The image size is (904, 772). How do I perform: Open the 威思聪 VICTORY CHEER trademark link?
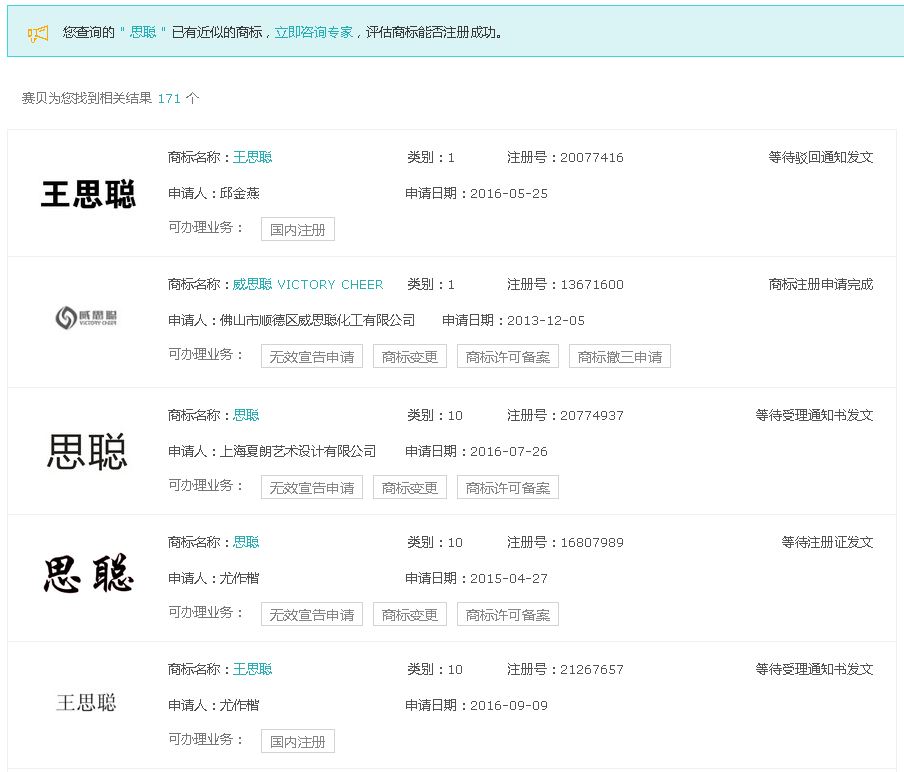coord(308,284)
